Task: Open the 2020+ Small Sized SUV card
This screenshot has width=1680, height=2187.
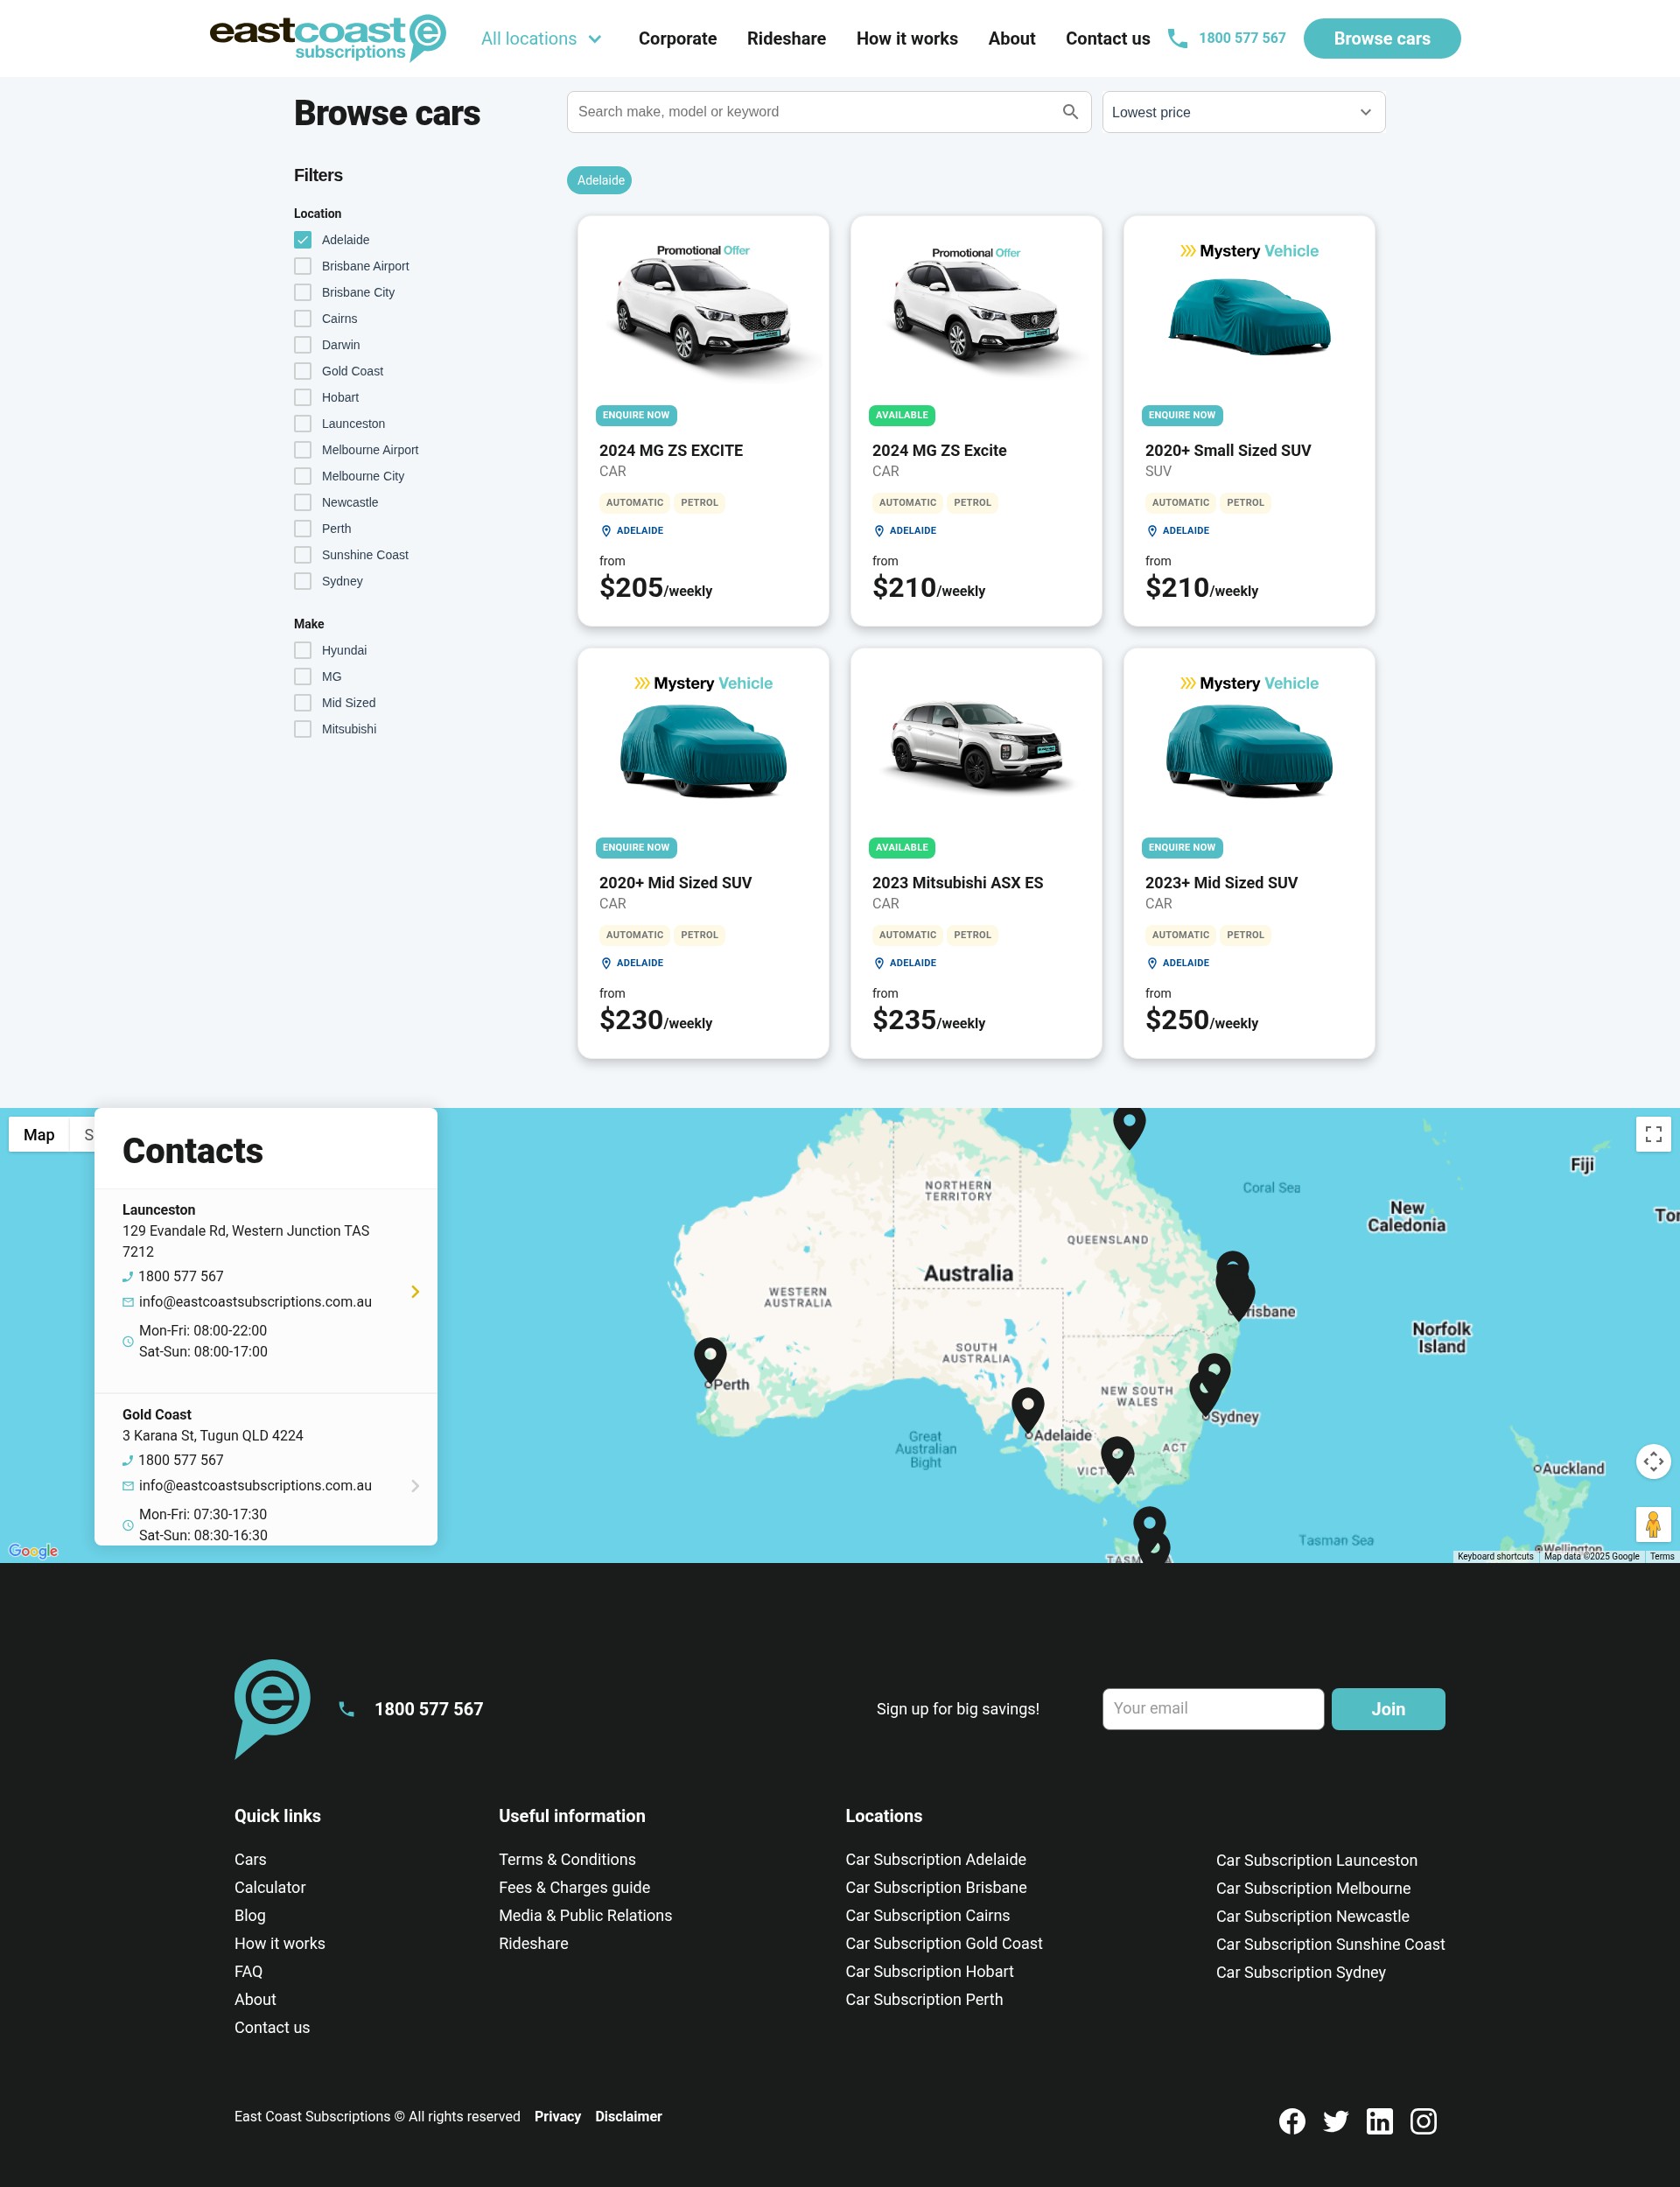Action: pyautogui.click(x=1248, y=421)
